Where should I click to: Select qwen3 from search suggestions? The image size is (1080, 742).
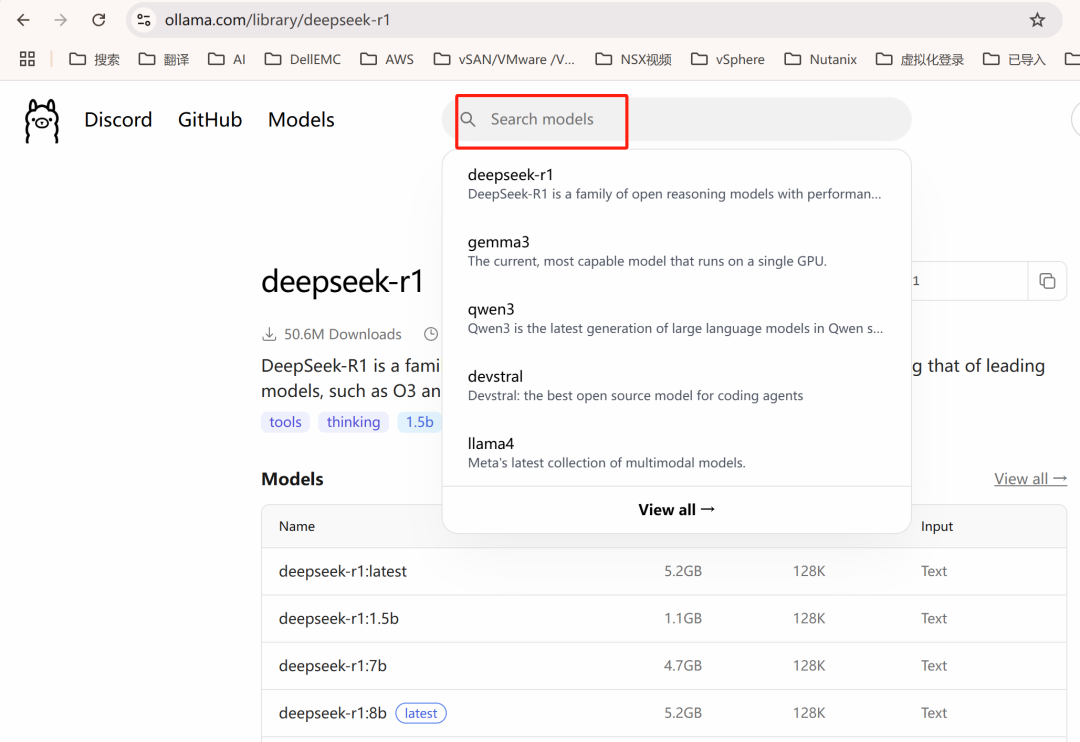coord(676,318)
